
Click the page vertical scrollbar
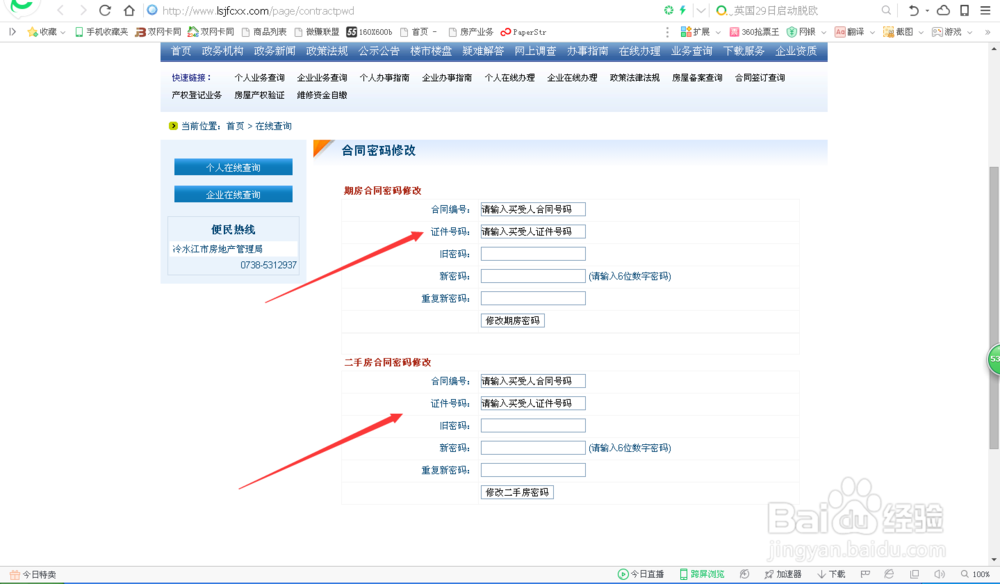click(x=994, y=306)
